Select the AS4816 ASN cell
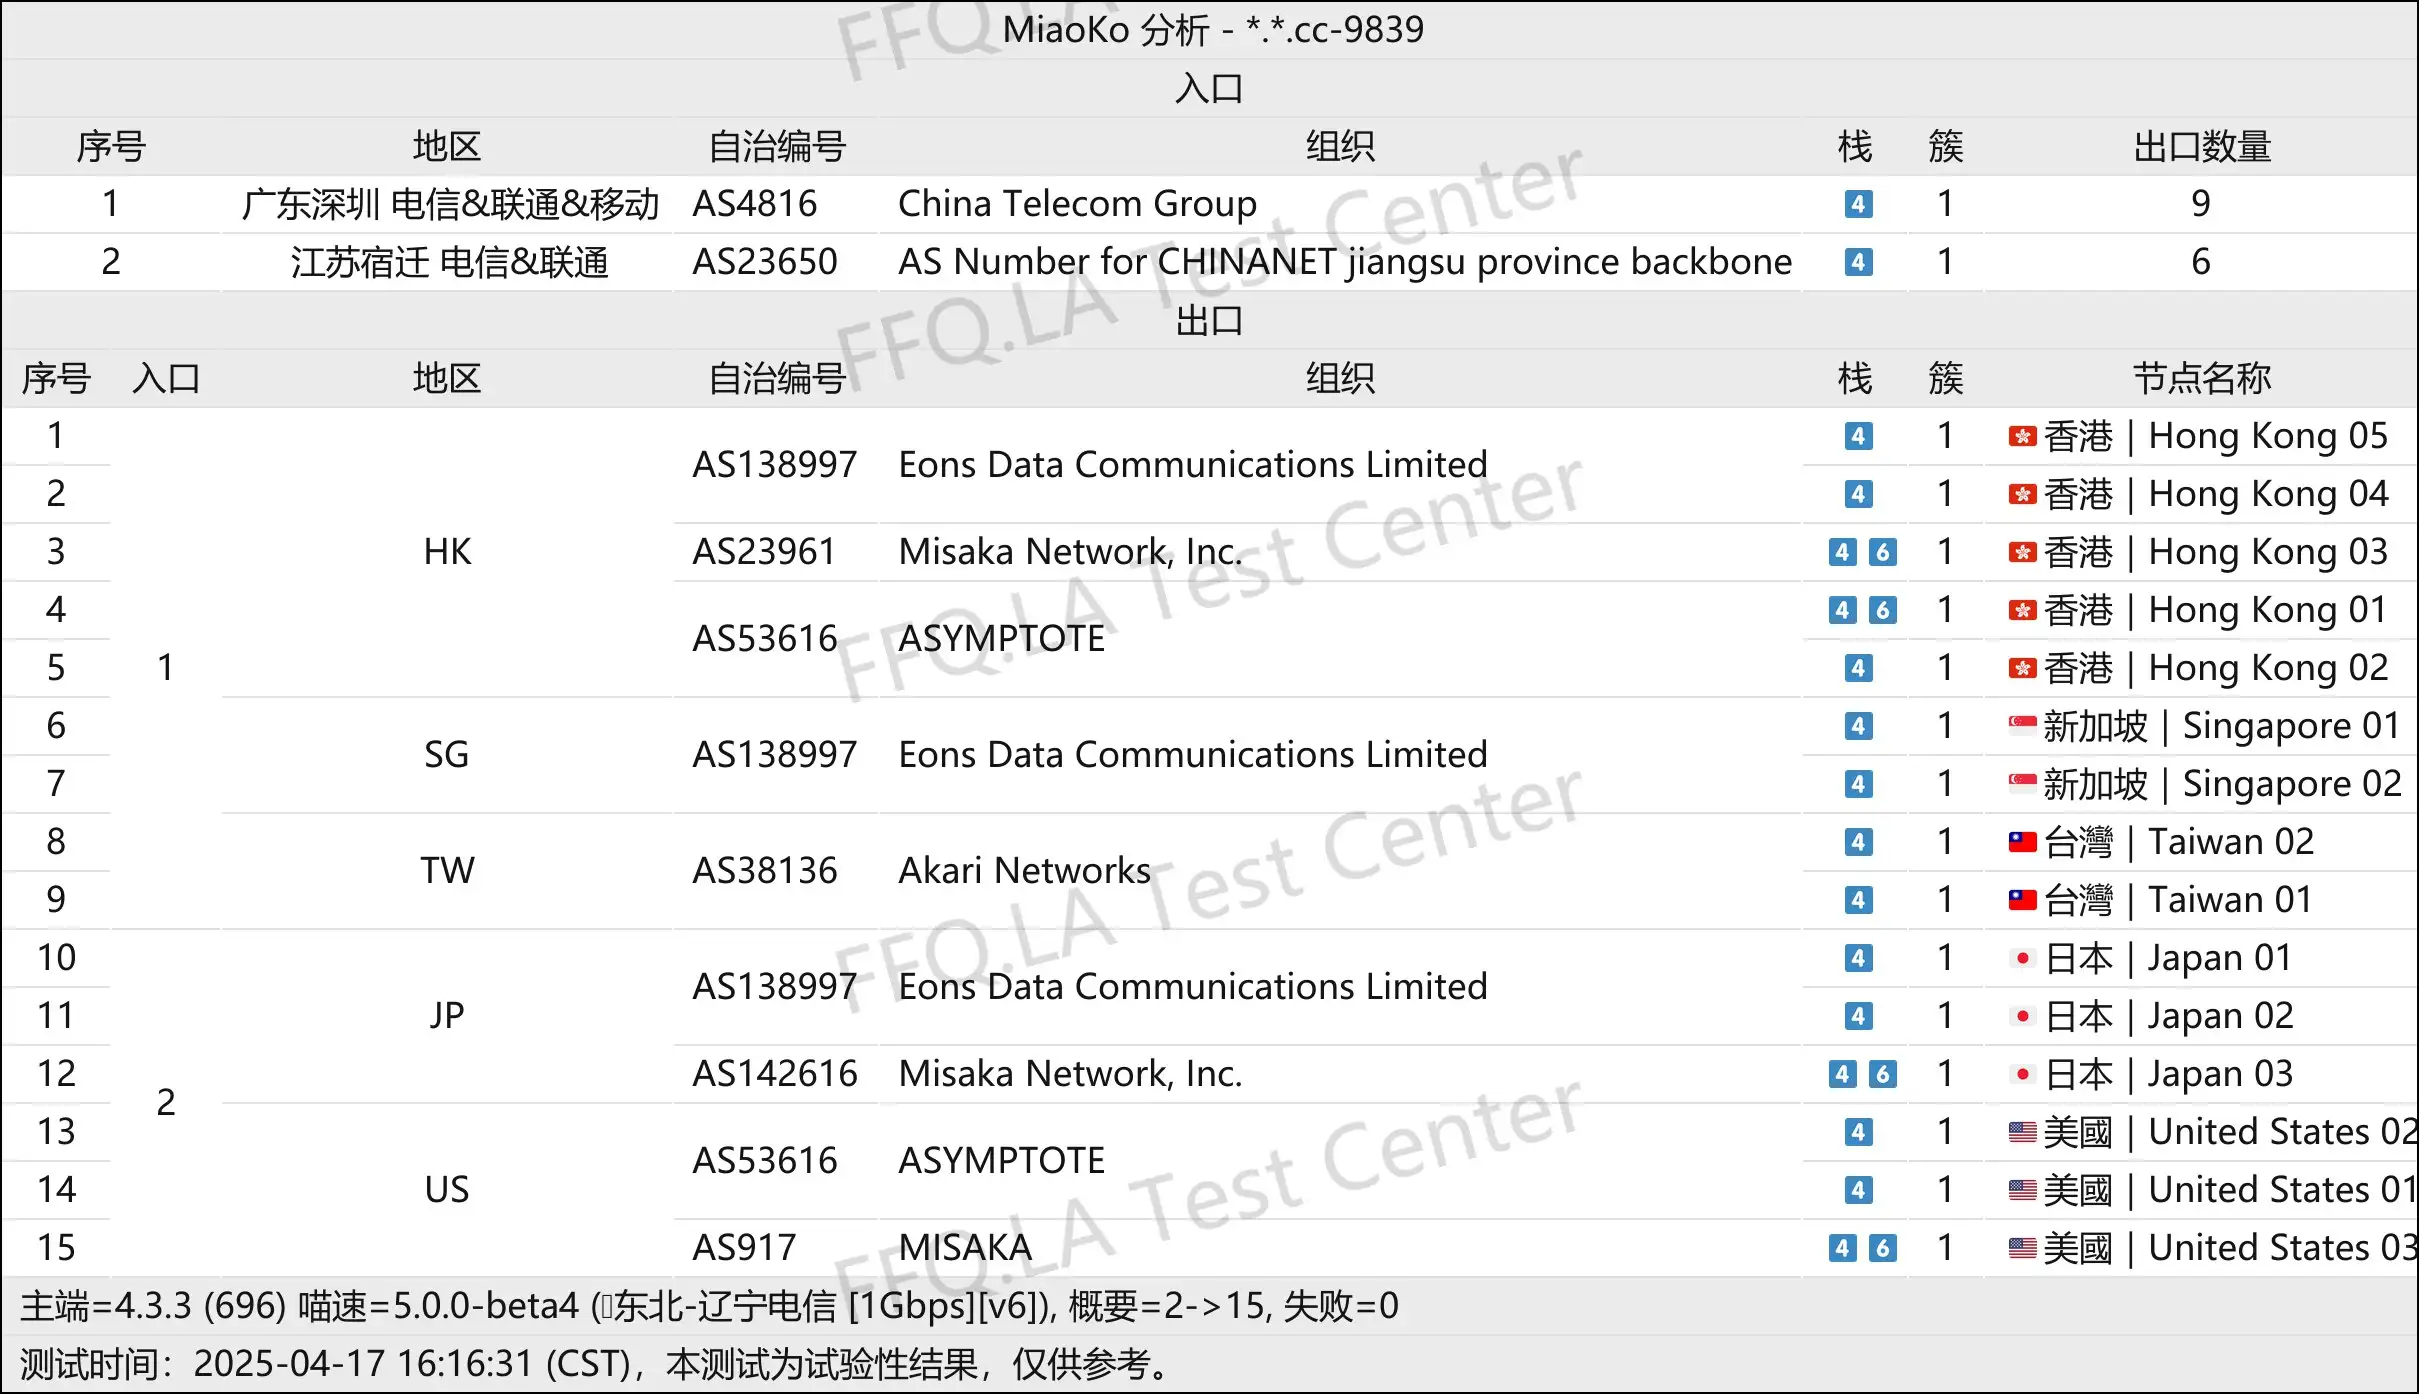2419x1394 pixels. pyautogui.click(x=755, y=204)
